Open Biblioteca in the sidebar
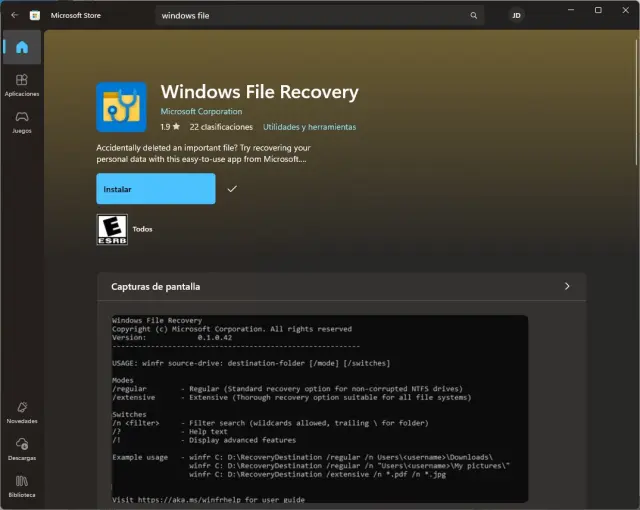 22,485
